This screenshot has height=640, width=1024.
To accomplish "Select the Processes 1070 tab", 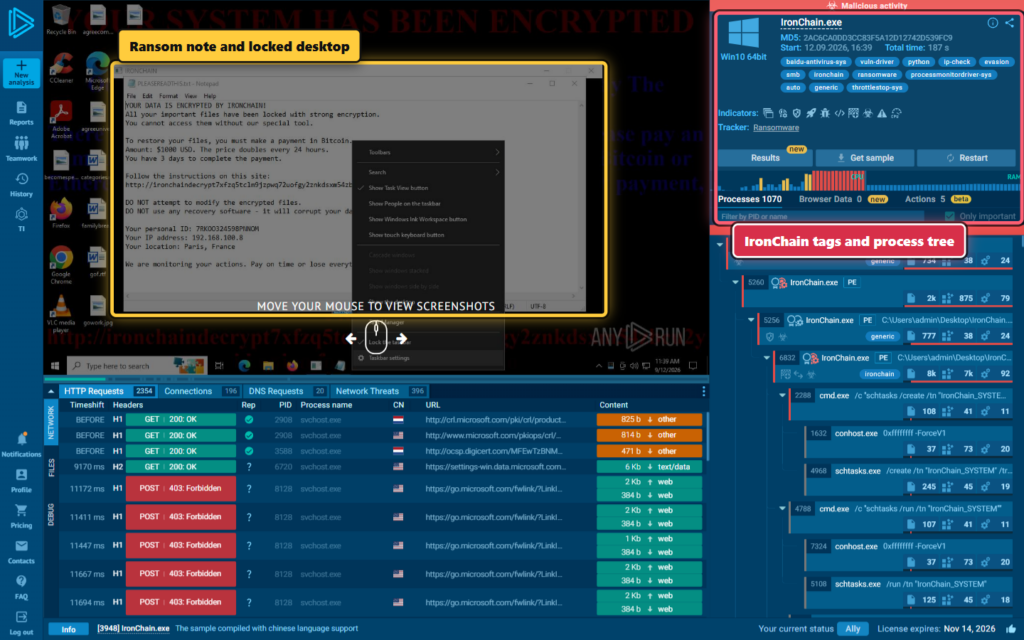I will pyautogui.click(x=750, y=199).
